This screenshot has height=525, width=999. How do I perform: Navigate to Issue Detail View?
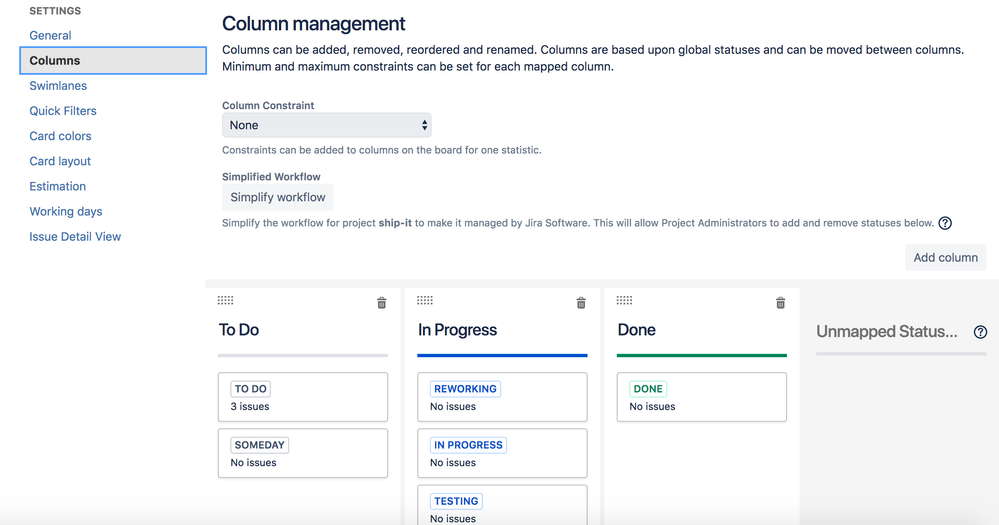[75, 237]
